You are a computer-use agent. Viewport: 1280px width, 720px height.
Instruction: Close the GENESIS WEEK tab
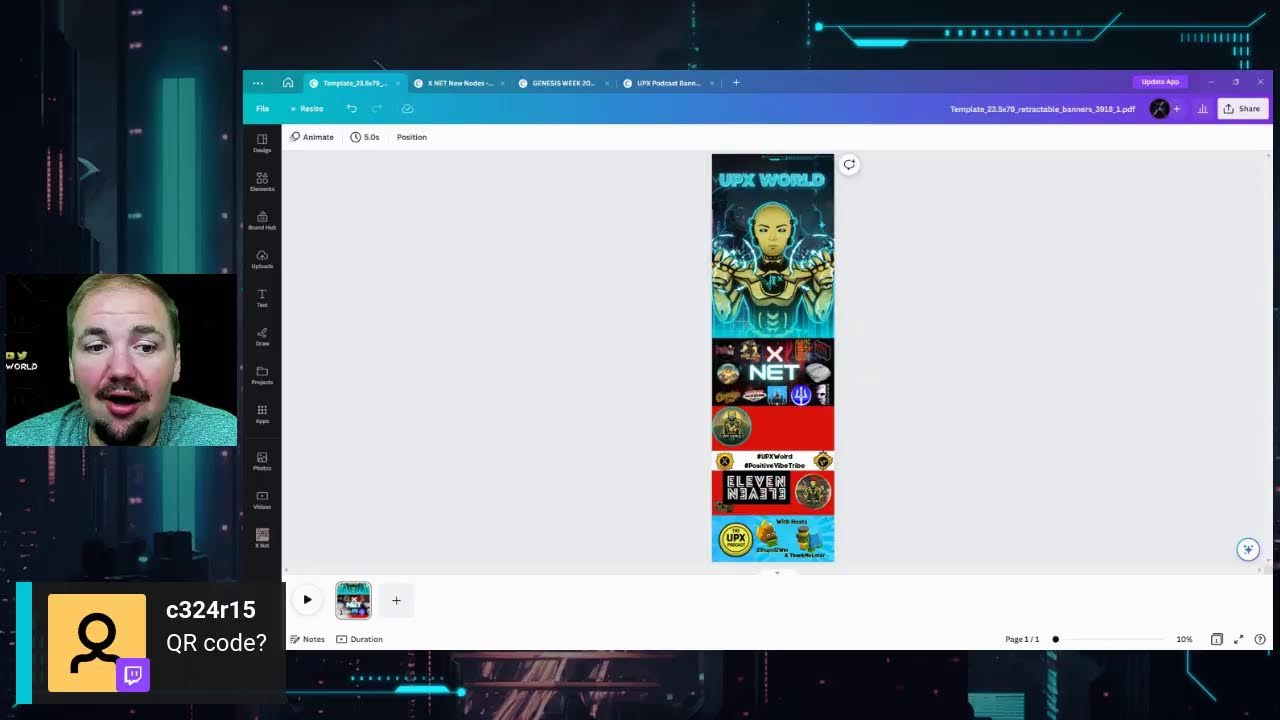[606, 83]
